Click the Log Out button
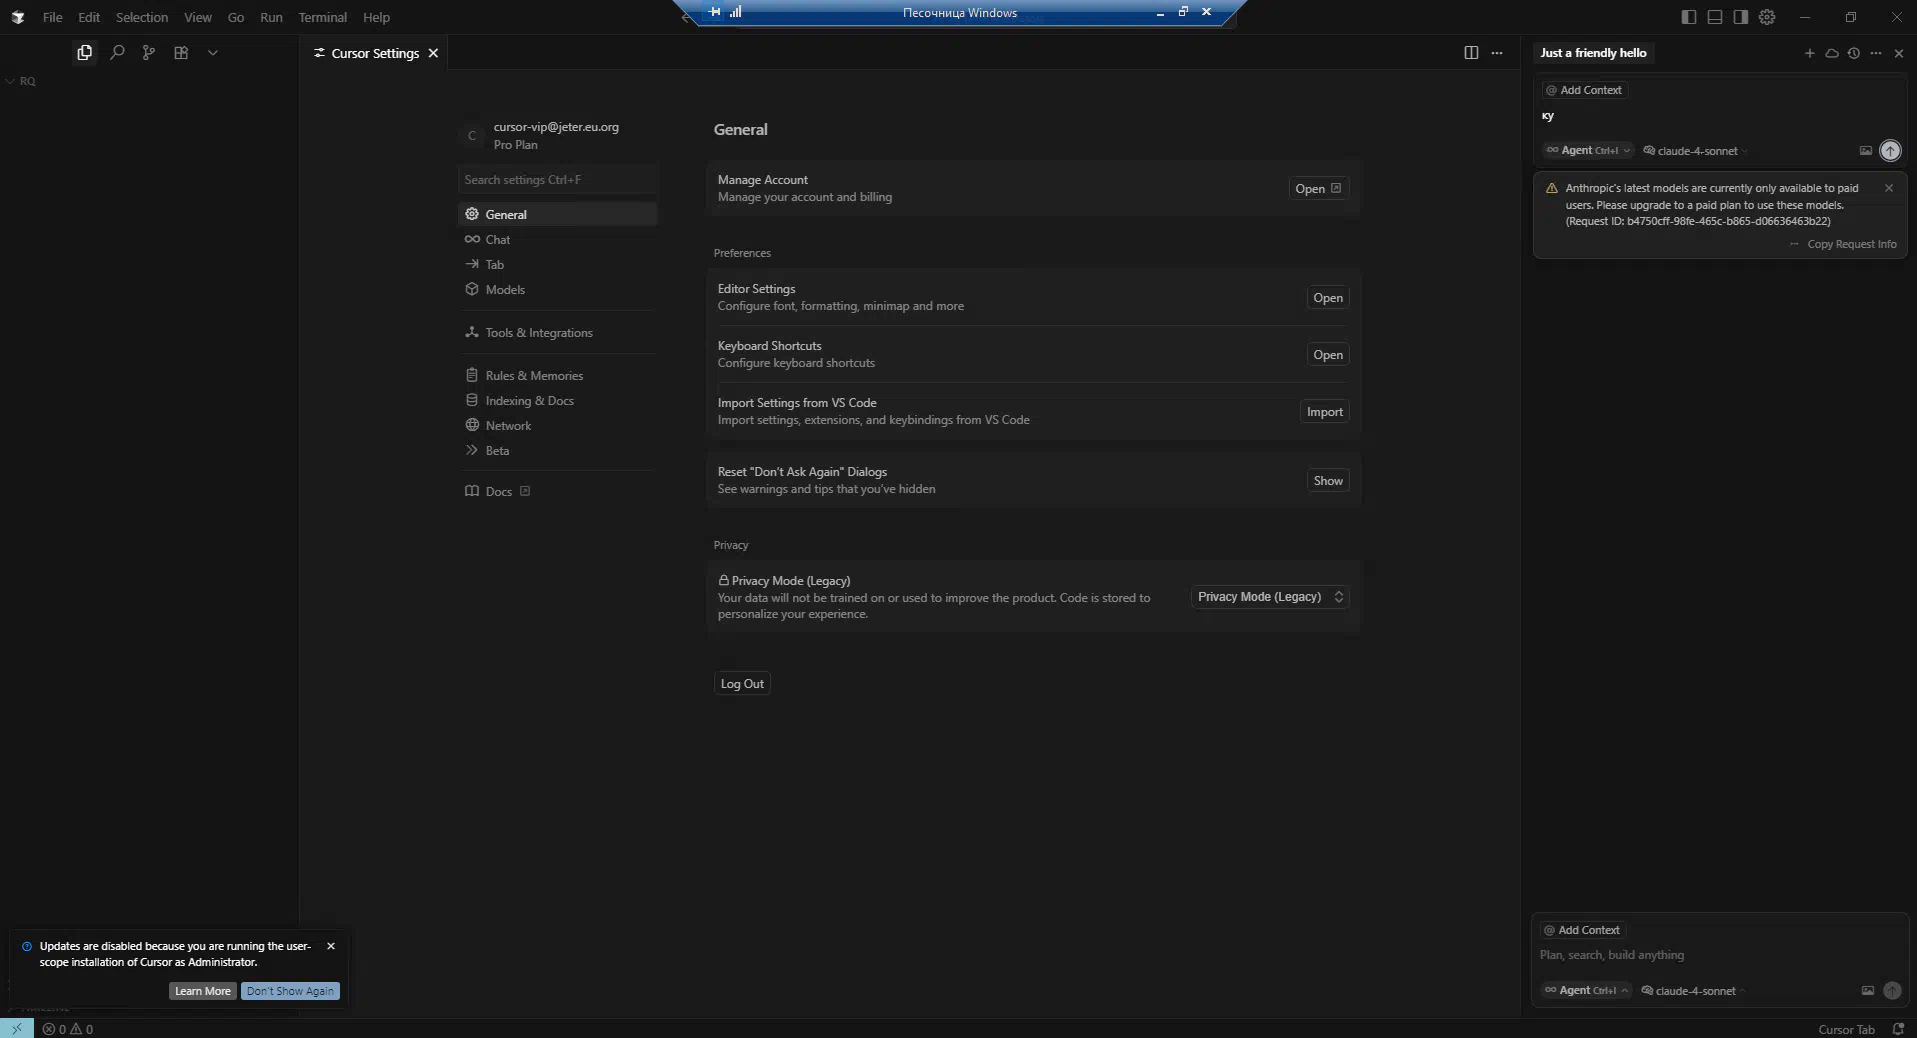The image size is (1917, 1038). pyautogui.click(x=742, y=684)
